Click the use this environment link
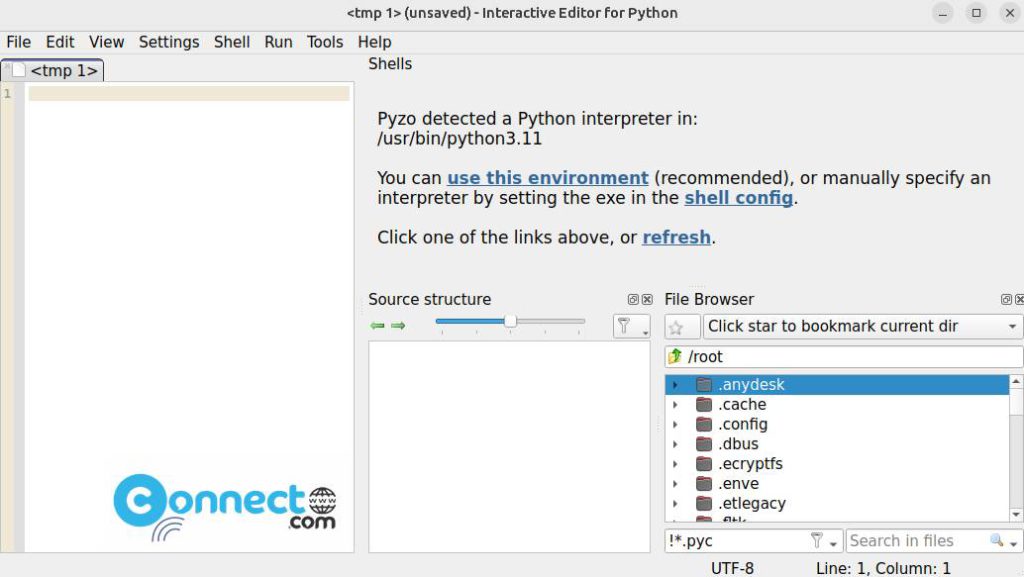Image resolution: width=1024 pixels, height=577 pixels. pyautogui.click(x=547, y=177)
